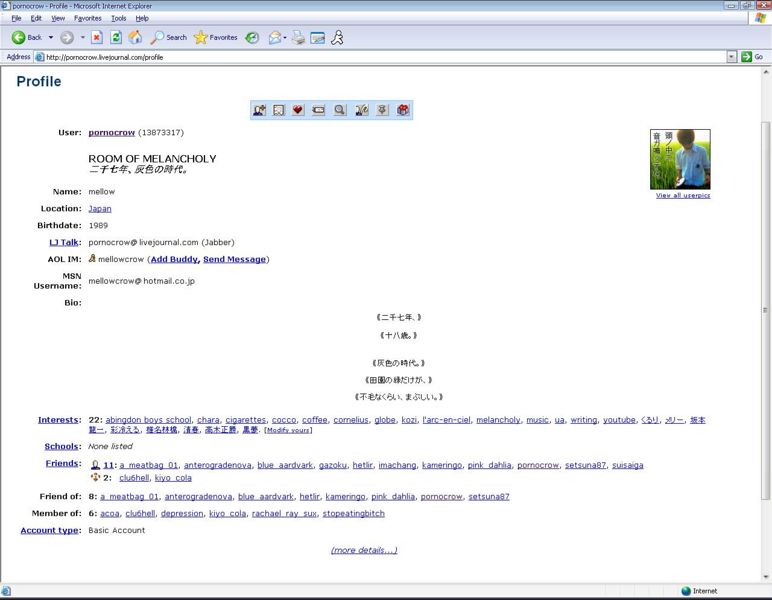Click the user profile picture thumbnail
This screenshot has height=600, width=772.
[680, 159]
